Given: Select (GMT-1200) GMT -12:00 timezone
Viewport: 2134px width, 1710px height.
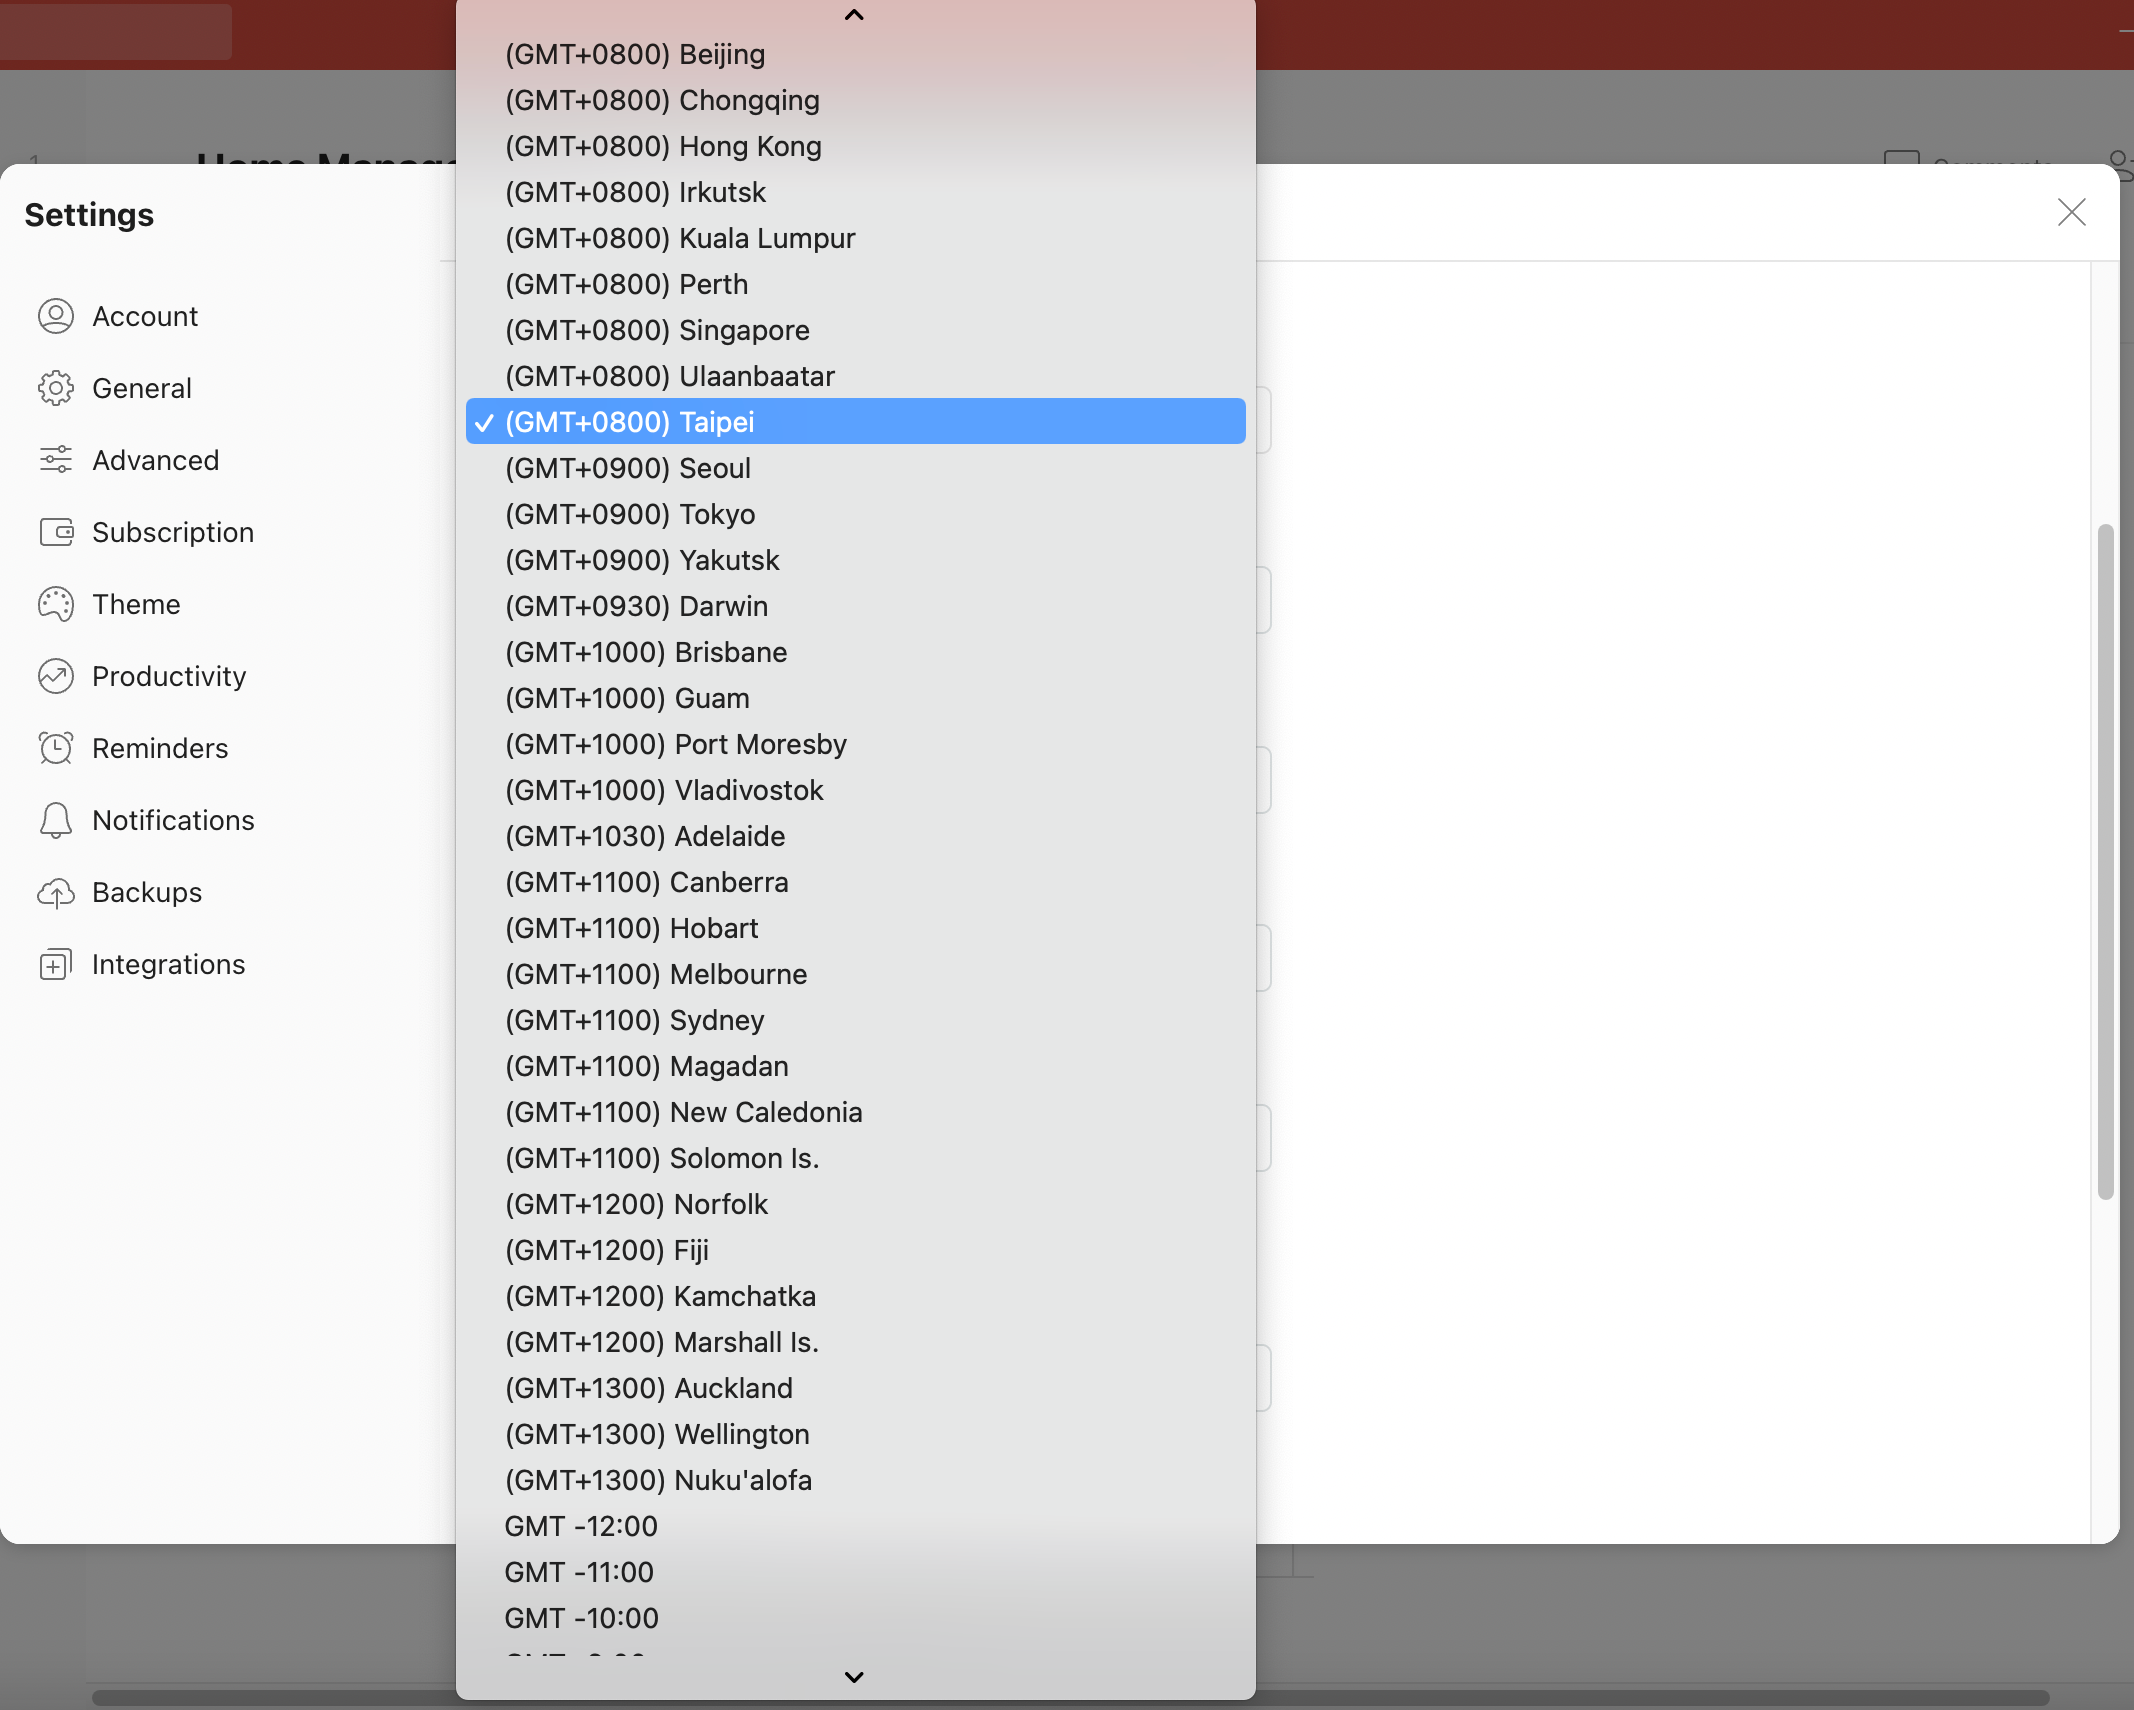Looking at the screenshot, I should pos(579,1525).
